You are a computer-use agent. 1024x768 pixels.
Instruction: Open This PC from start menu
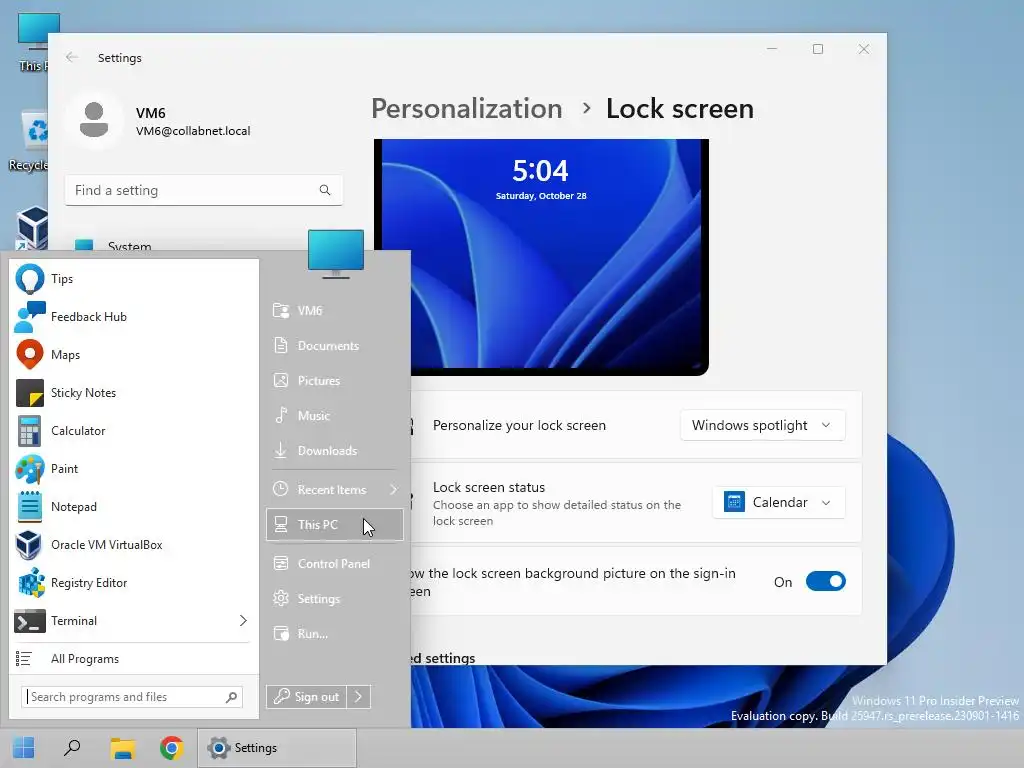pyautogui.click(x=334, y=525)
